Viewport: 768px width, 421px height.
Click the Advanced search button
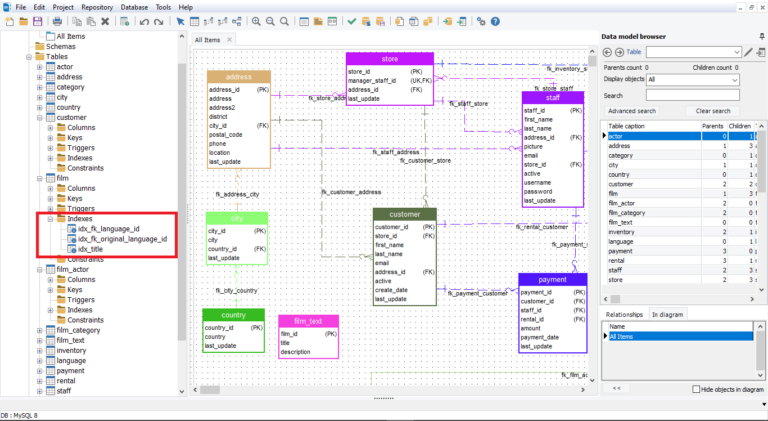(632, 111)
